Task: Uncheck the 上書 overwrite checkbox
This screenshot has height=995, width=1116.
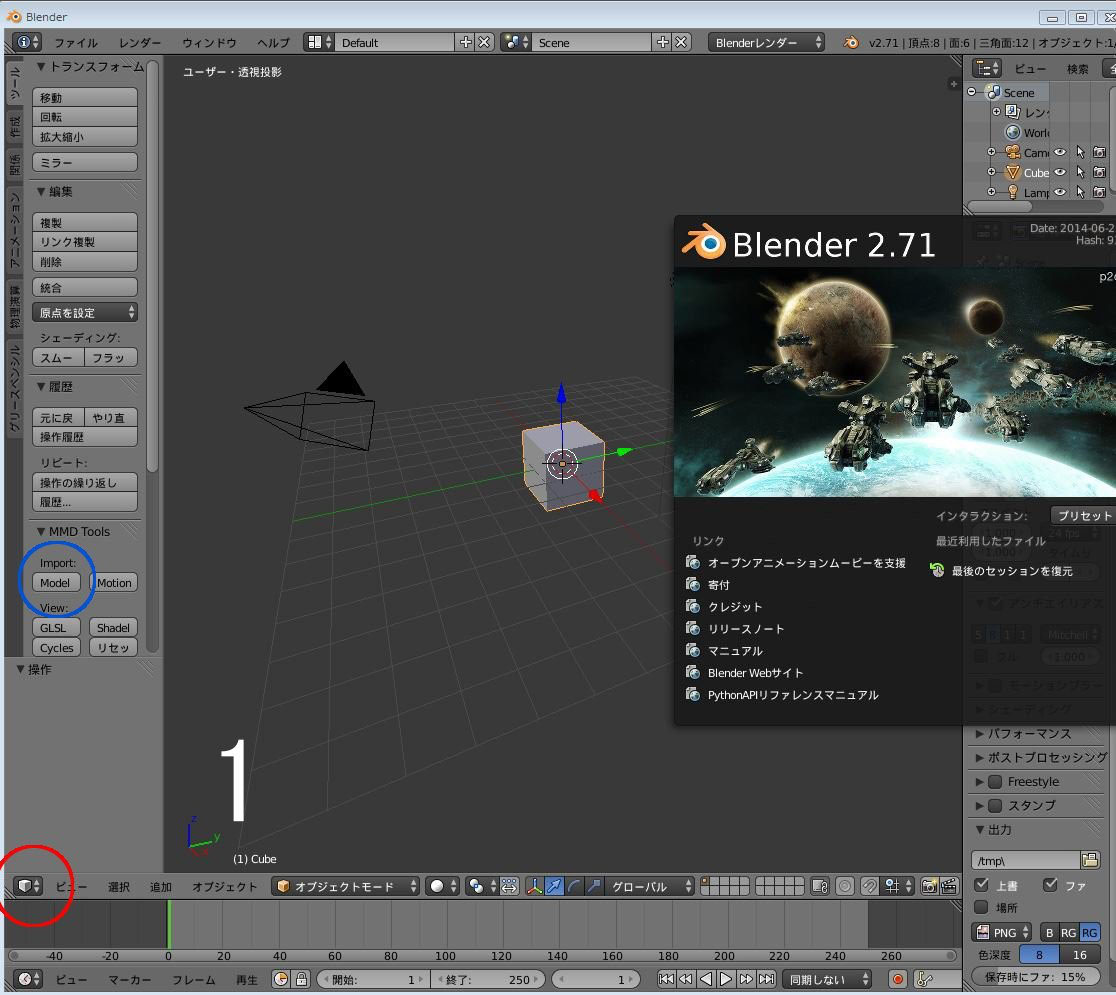Action: (982, 885)
